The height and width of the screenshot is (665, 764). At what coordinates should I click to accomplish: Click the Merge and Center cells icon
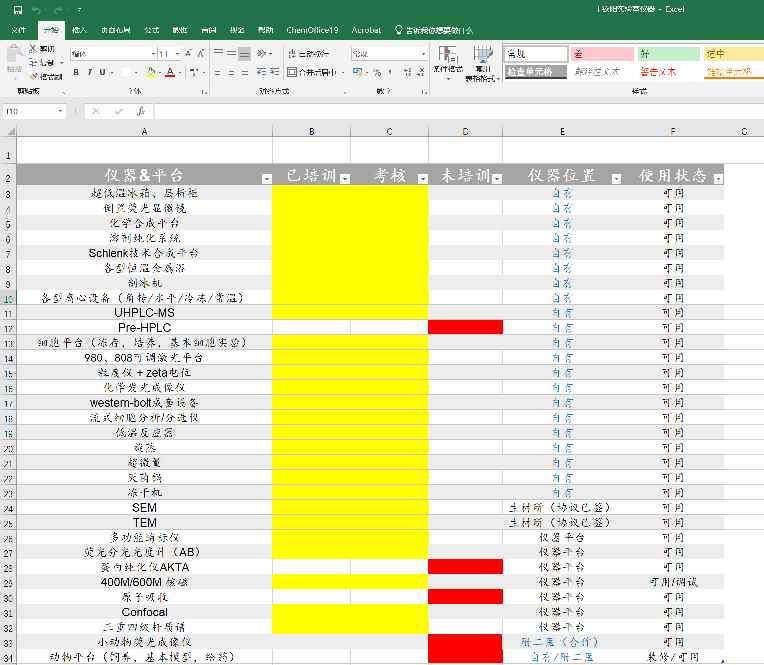pos(292,72)
